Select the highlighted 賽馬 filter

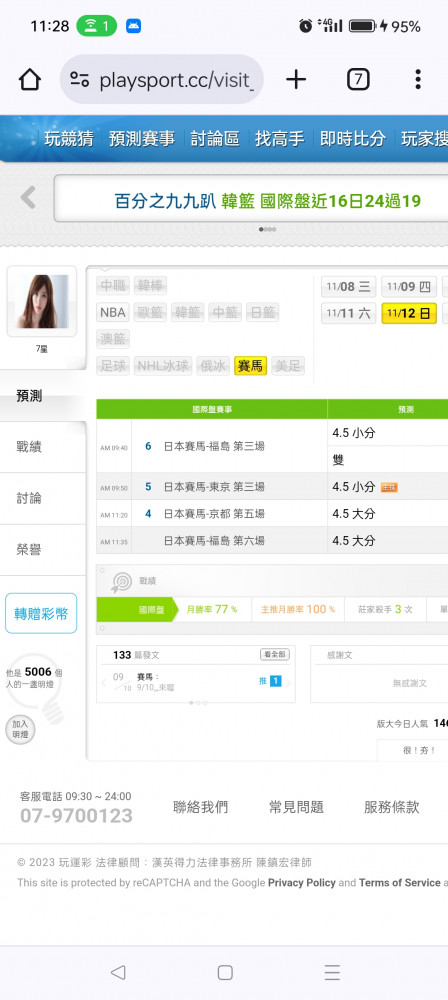[x=250, y=365]
